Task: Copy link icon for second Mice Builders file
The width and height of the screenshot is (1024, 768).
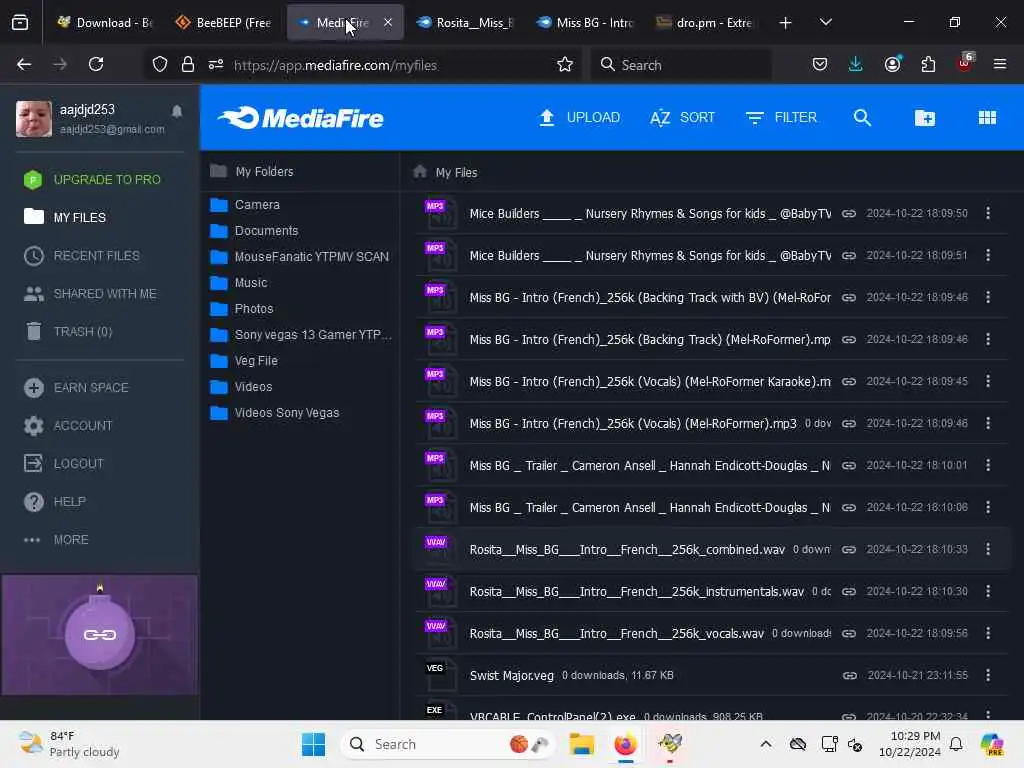Action: tap(848, 255)
